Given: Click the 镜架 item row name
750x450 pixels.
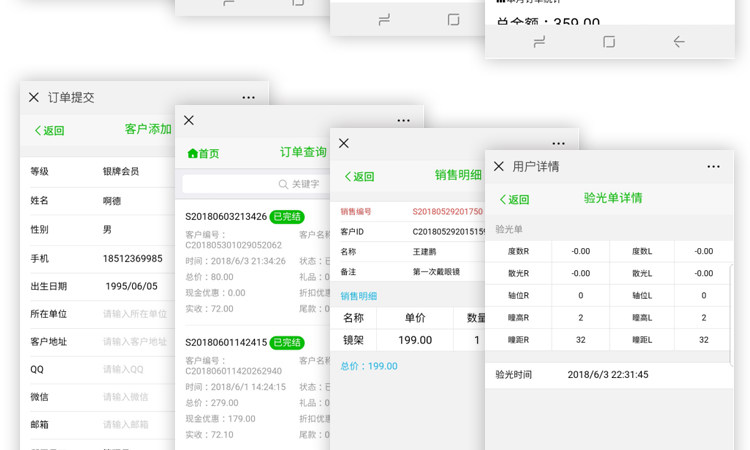Looking at the screenshot, I should [x=353, y=340].
